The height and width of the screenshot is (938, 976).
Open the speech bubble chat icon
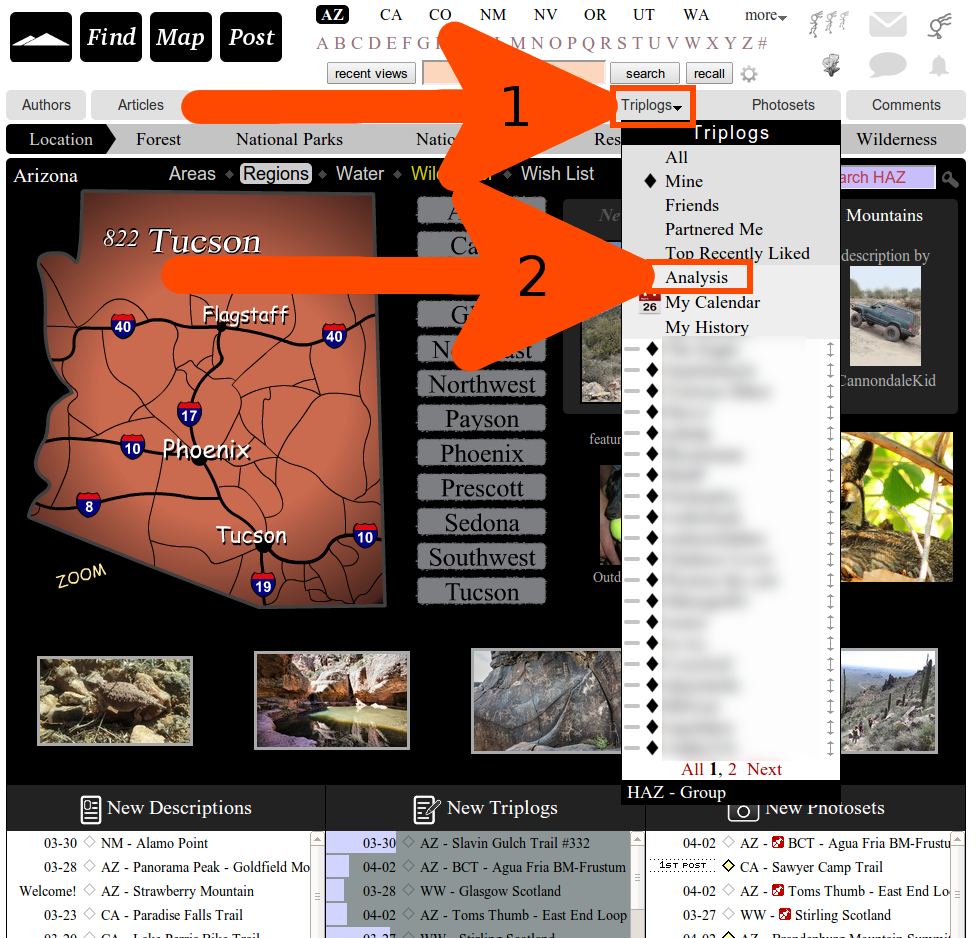(887, 66)
